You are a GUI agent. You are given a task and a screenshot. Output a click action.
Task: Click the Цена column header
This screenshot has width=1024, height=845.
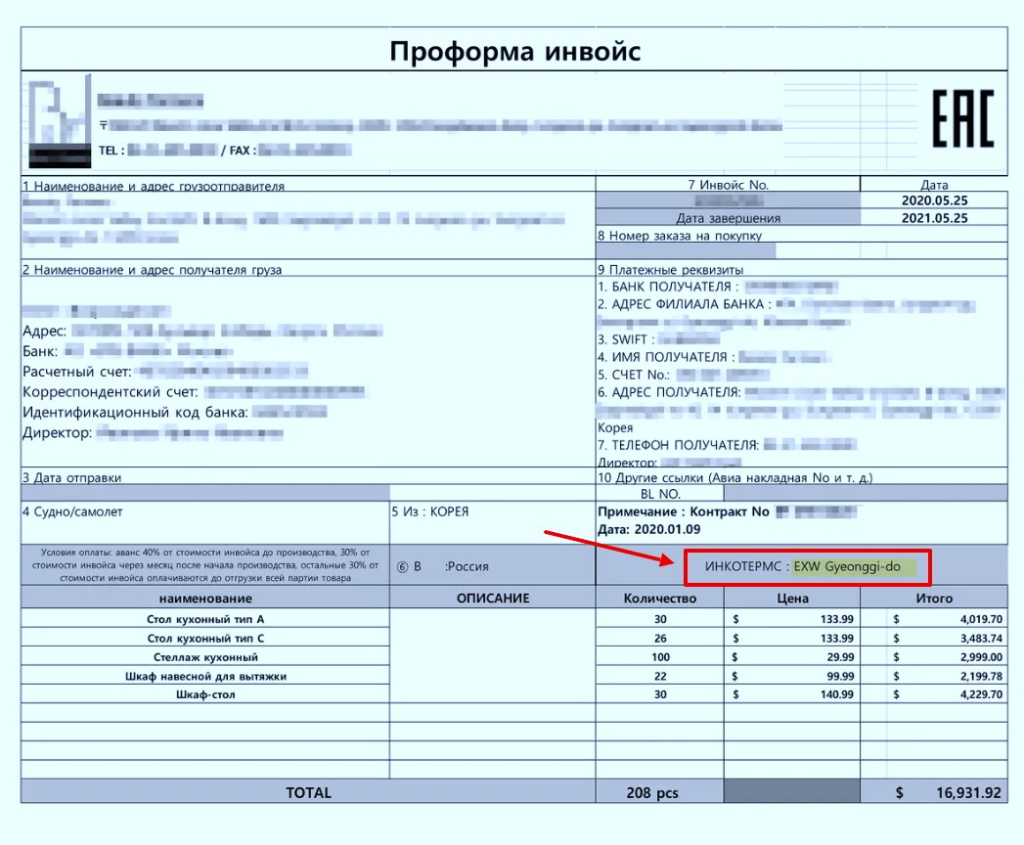[x=792, y=598]
